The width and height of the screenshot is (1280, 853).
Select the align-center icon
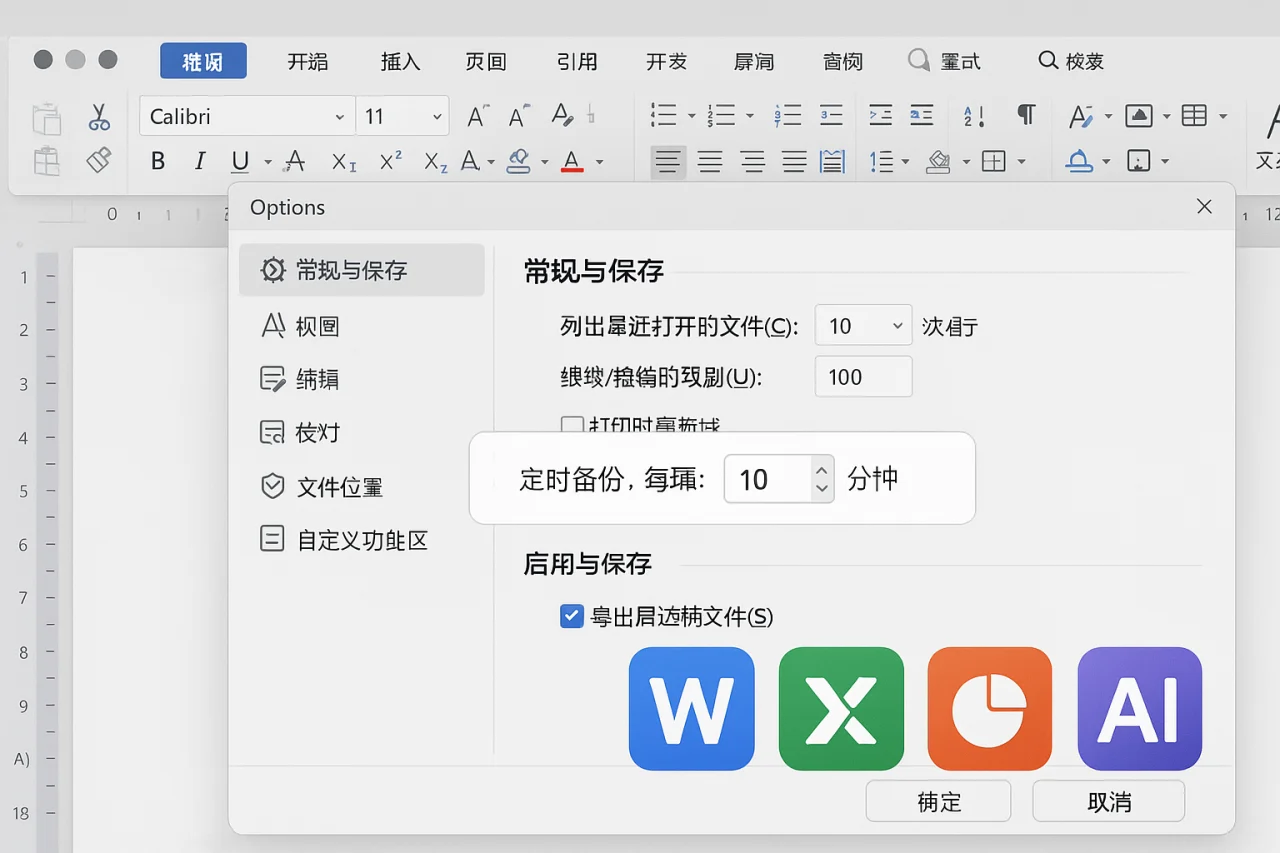710,161
